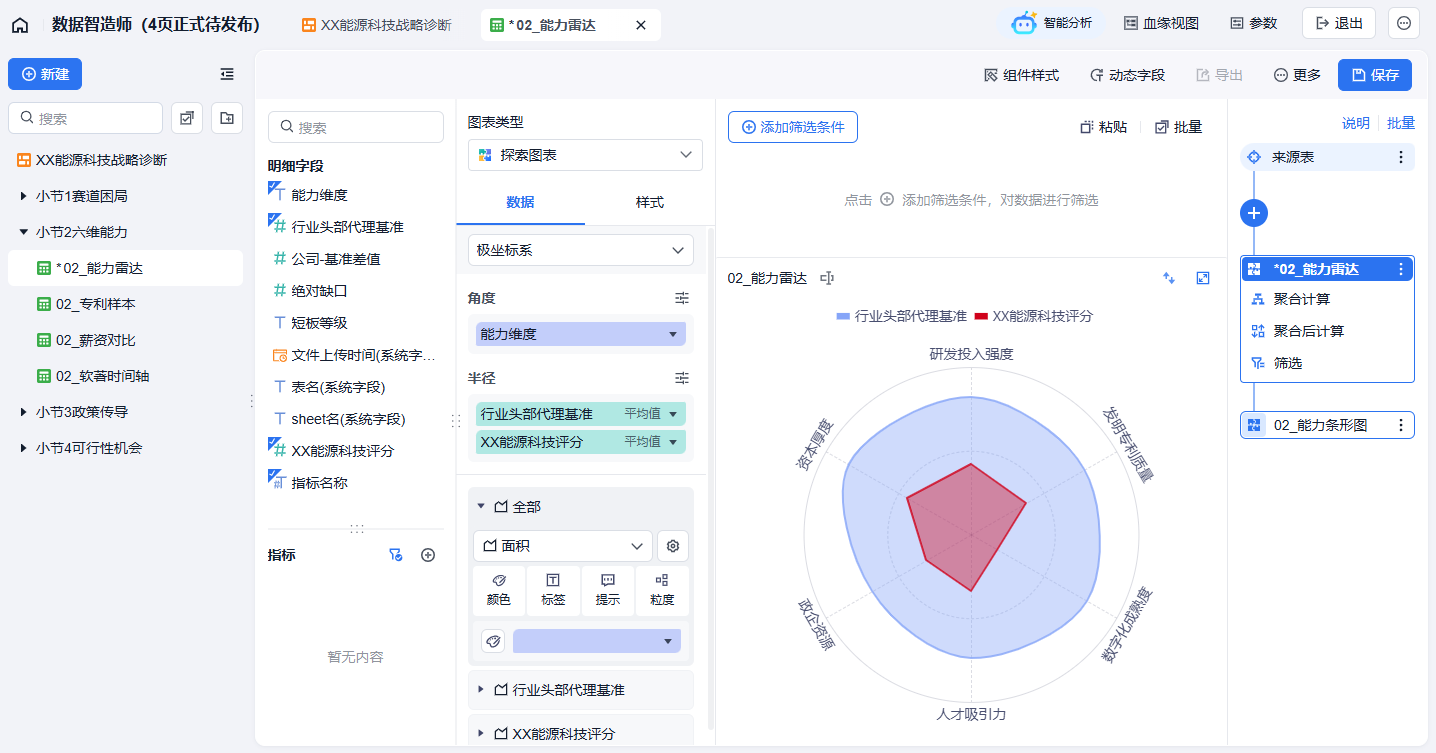The width and height of the screenshot is (1436, 753).
Task: Go to home via the house icon
Action: coord(20,25)
